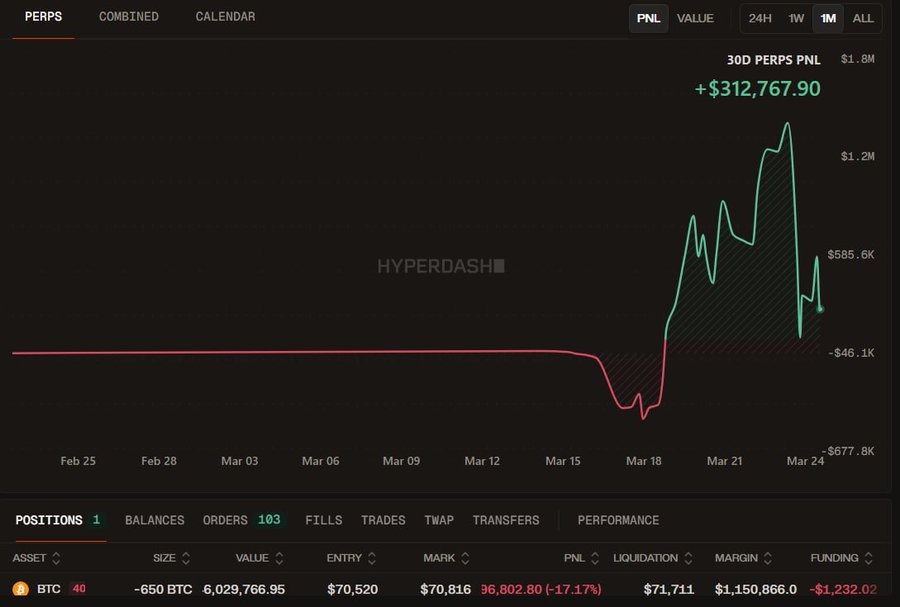Set chart range to 1M
The width and height of the screenshot is (900, 607).
pyautogui.click(x=828, y=18)
